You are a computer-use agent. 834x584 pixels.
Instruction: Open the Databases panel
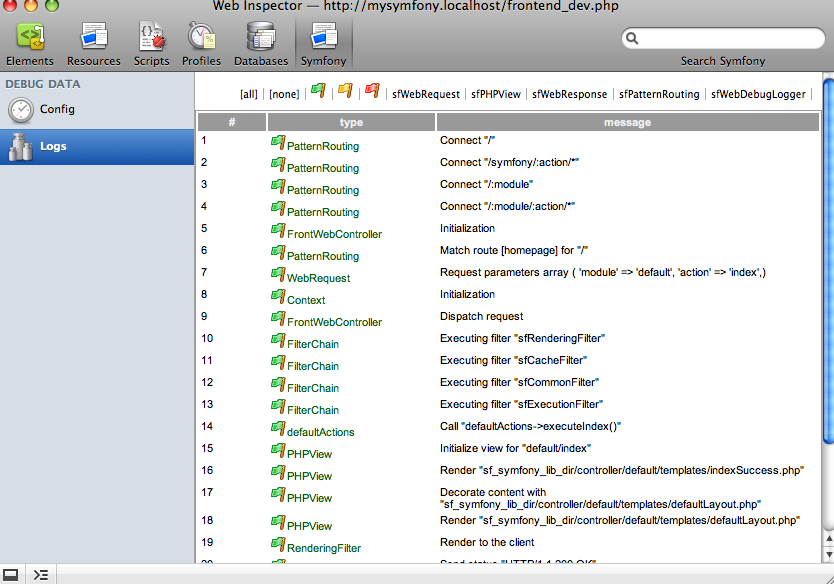[260, 43]
